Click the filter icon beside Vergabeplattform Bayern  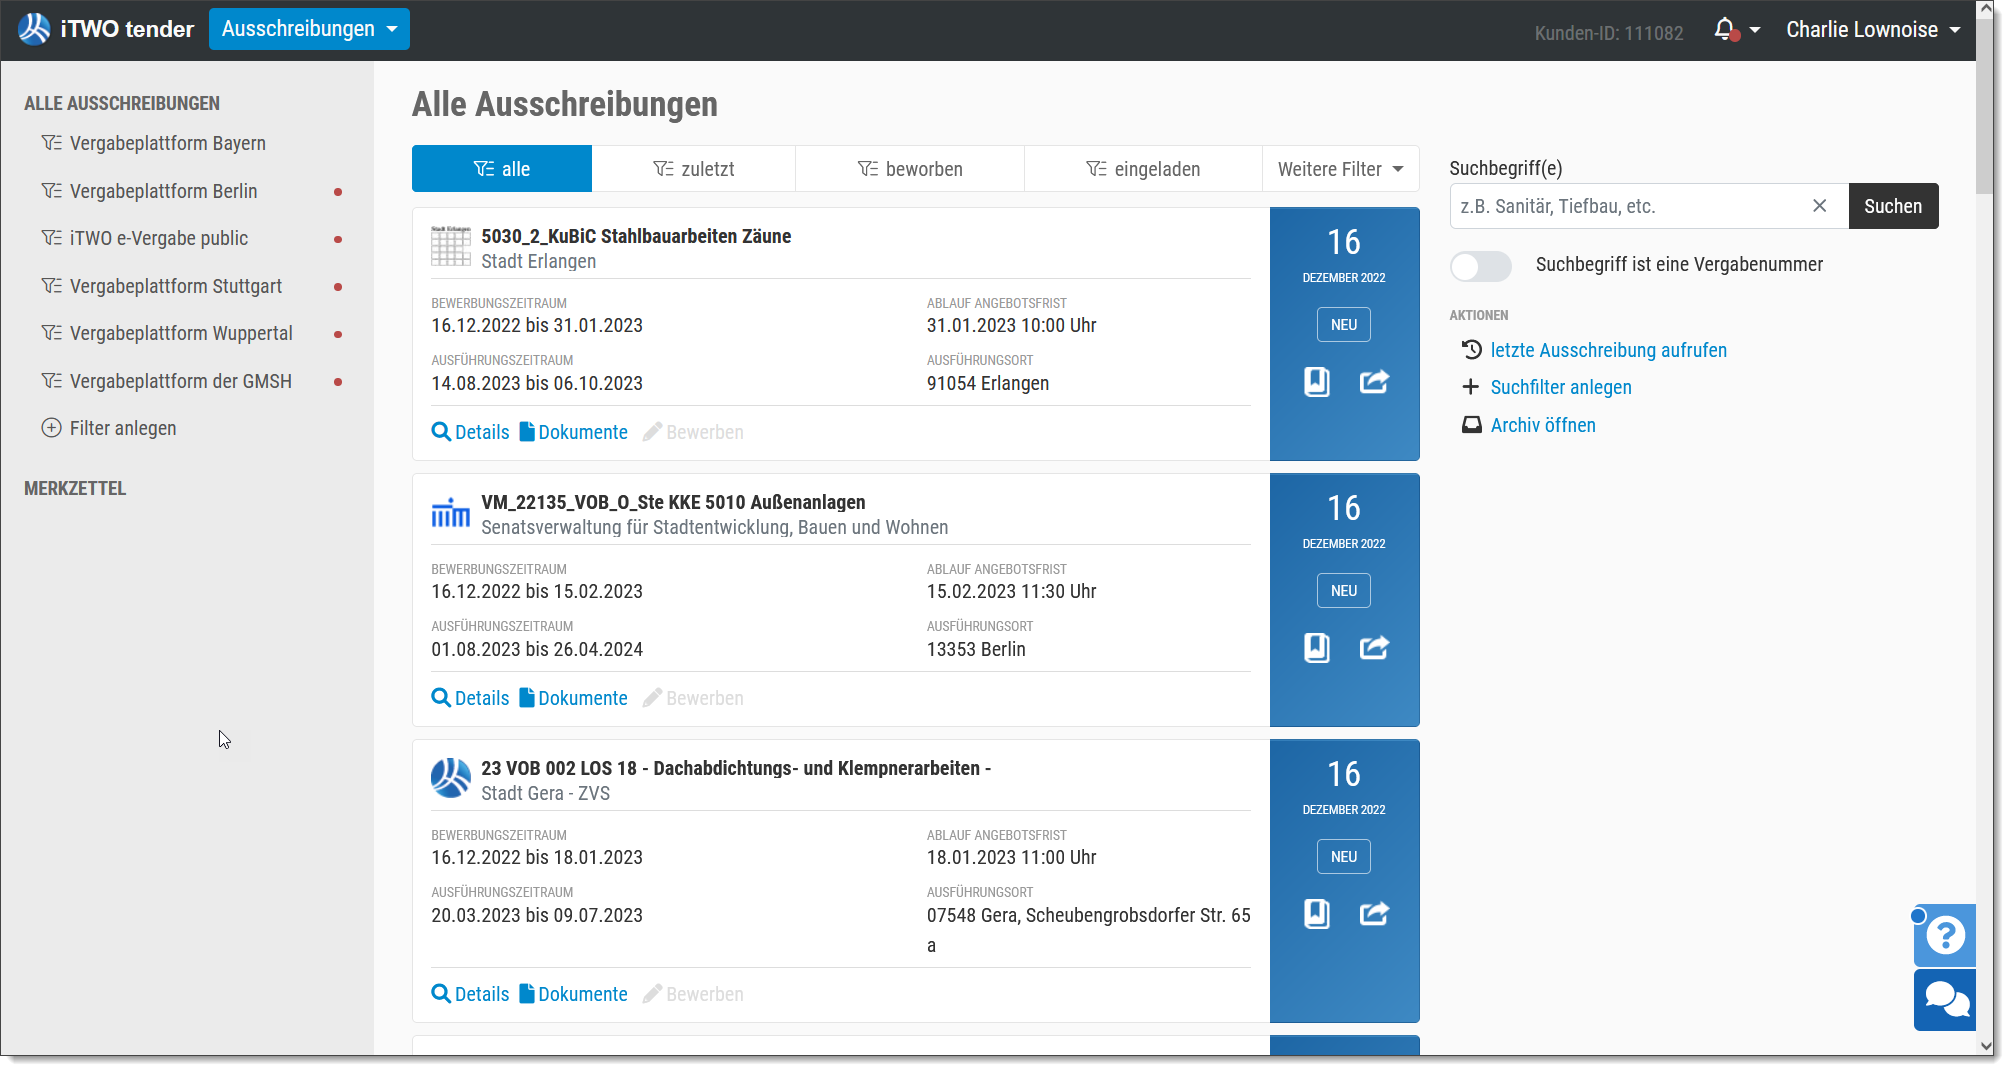click(51, 143)
